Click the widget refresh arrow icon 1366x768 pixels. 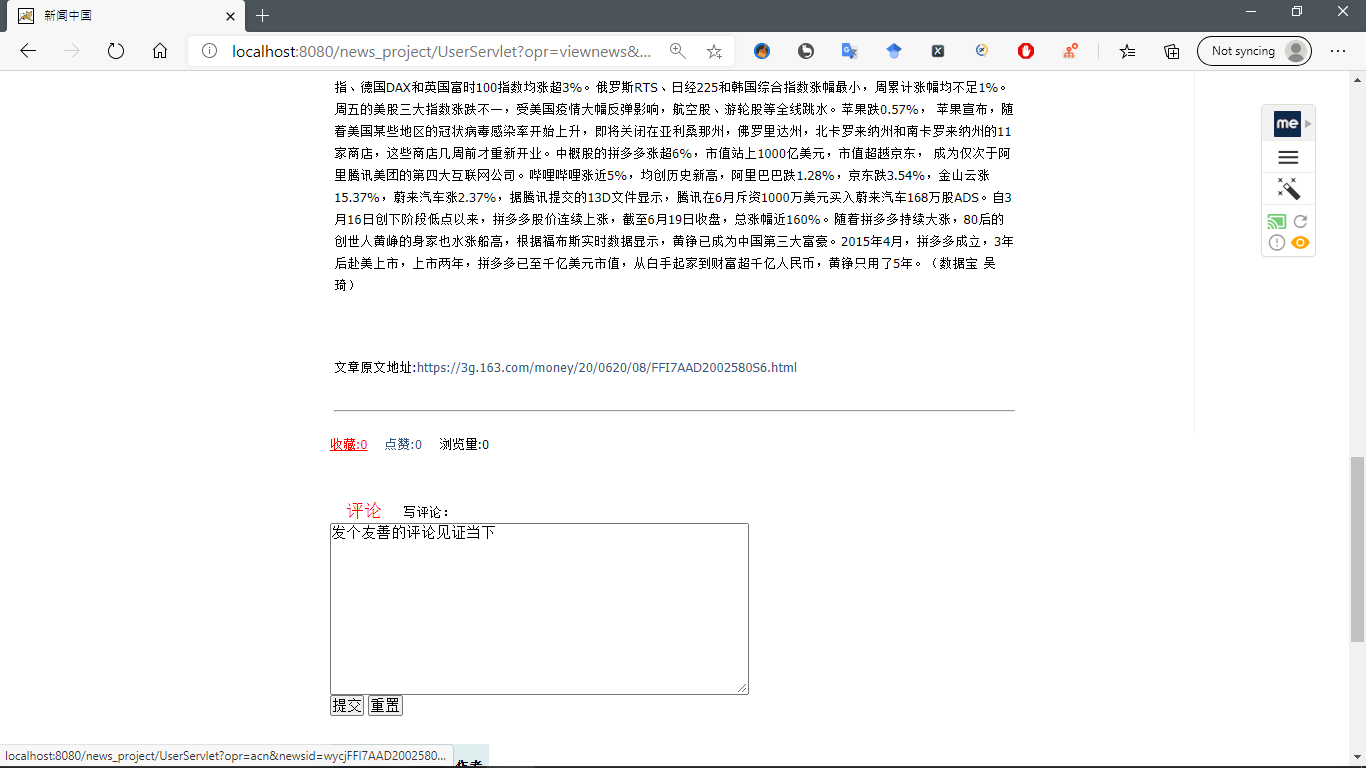click(x=1300, y=222)
